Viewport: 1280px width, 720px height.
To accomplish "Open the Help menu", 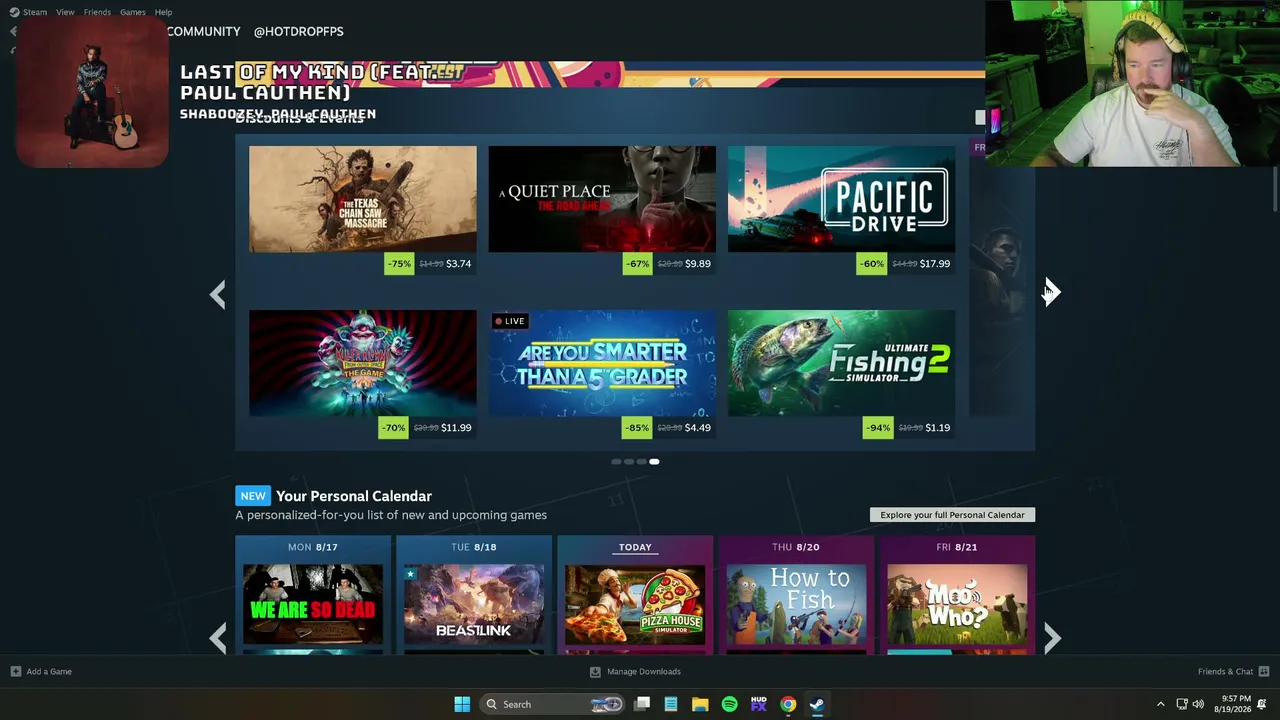I will 163,12.
